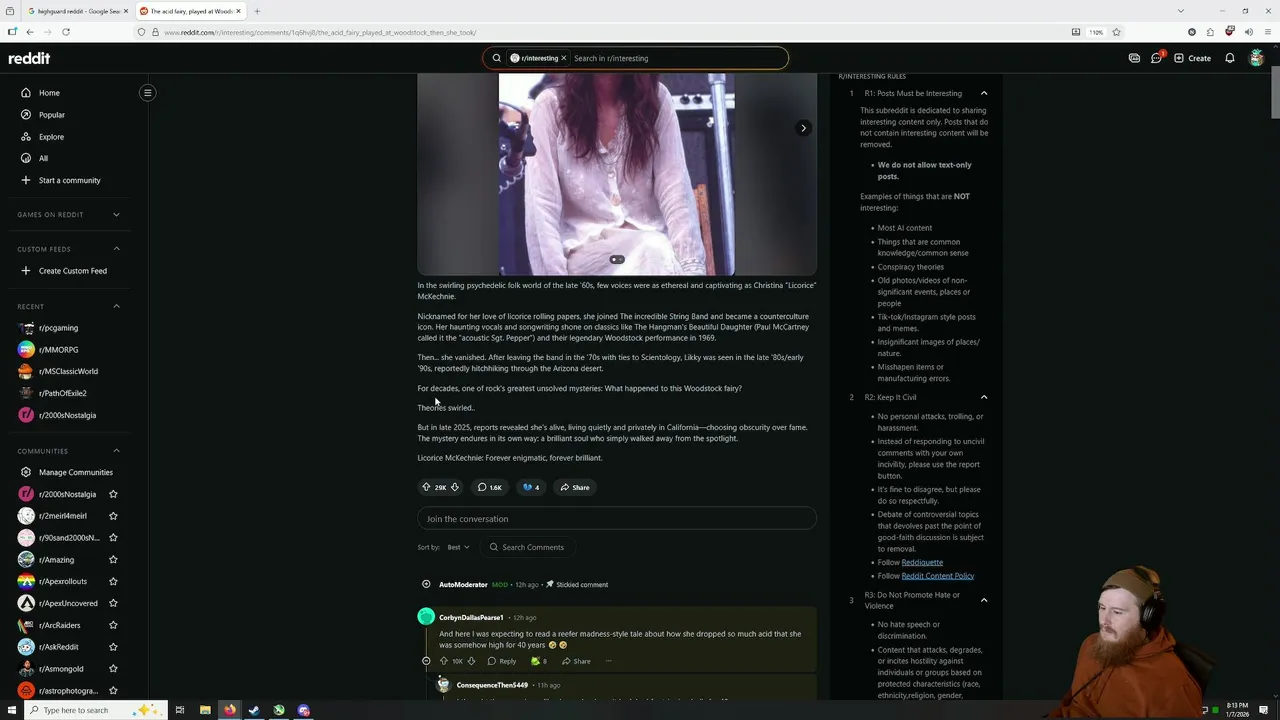1280x720 pixels.
Task: Upvote CorbynDallasPearse1's comment
Action: 444,661
